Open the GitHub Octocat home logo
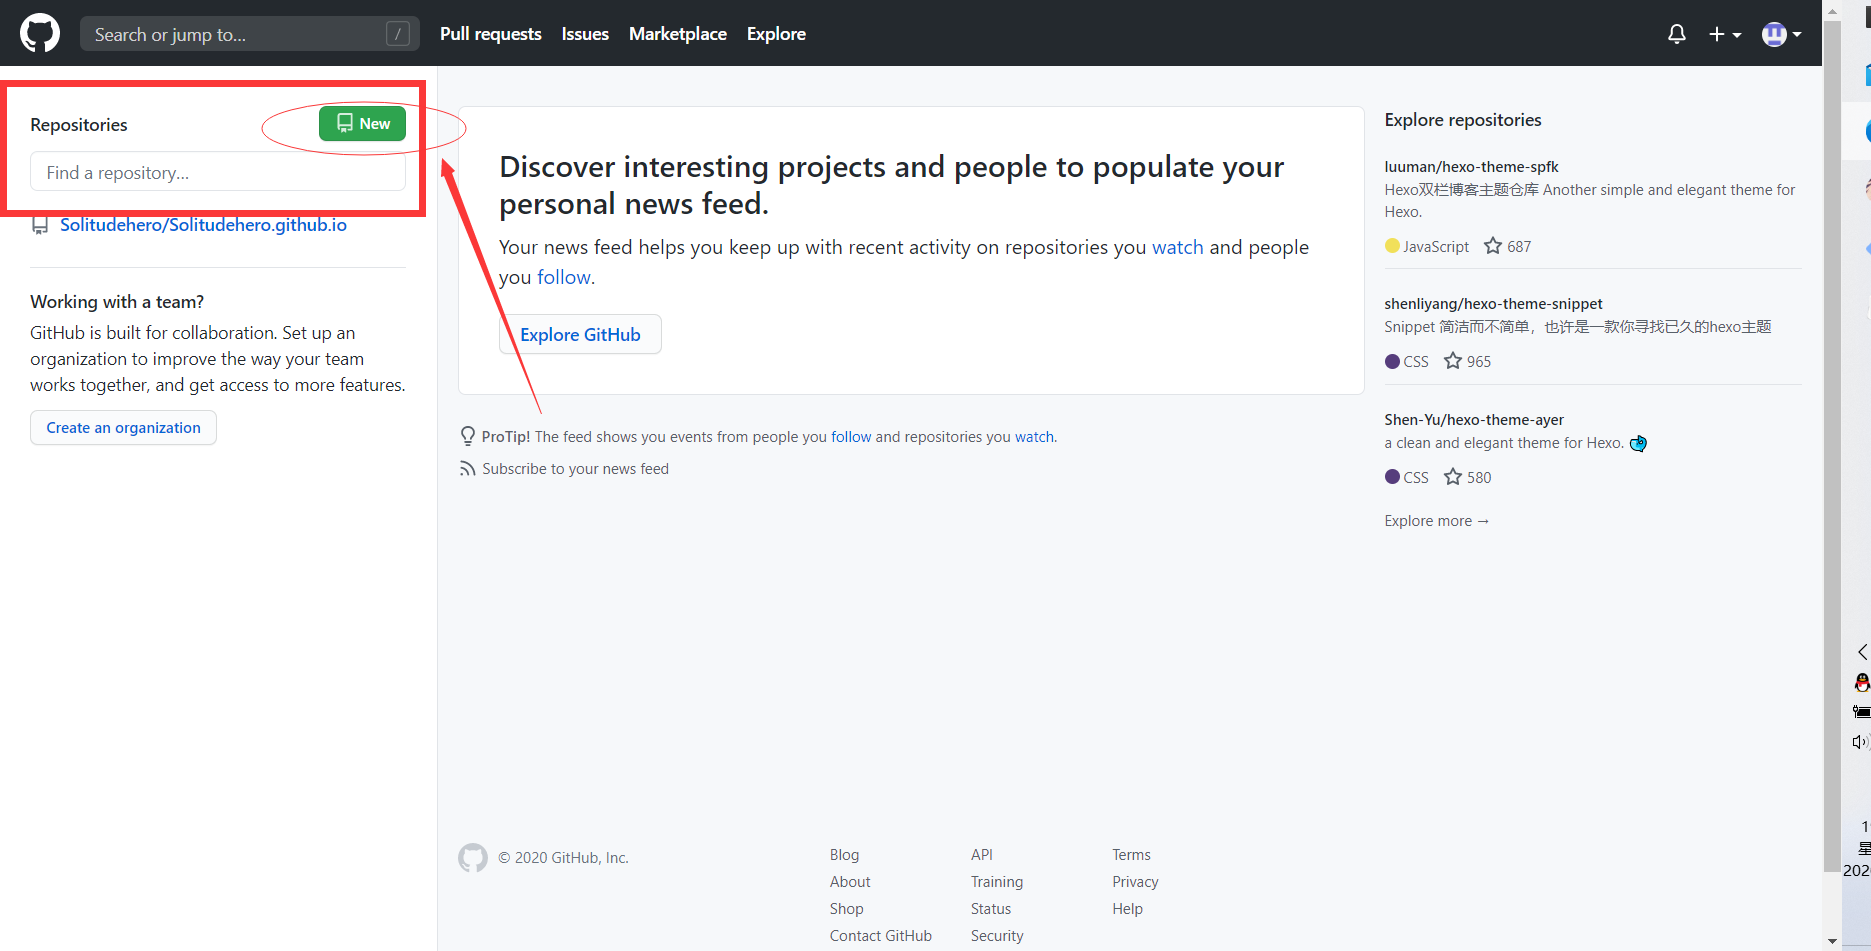Image resolution: width=1871 pixels, height=951 pixels. pyautogui.click(x=40, y=33)
